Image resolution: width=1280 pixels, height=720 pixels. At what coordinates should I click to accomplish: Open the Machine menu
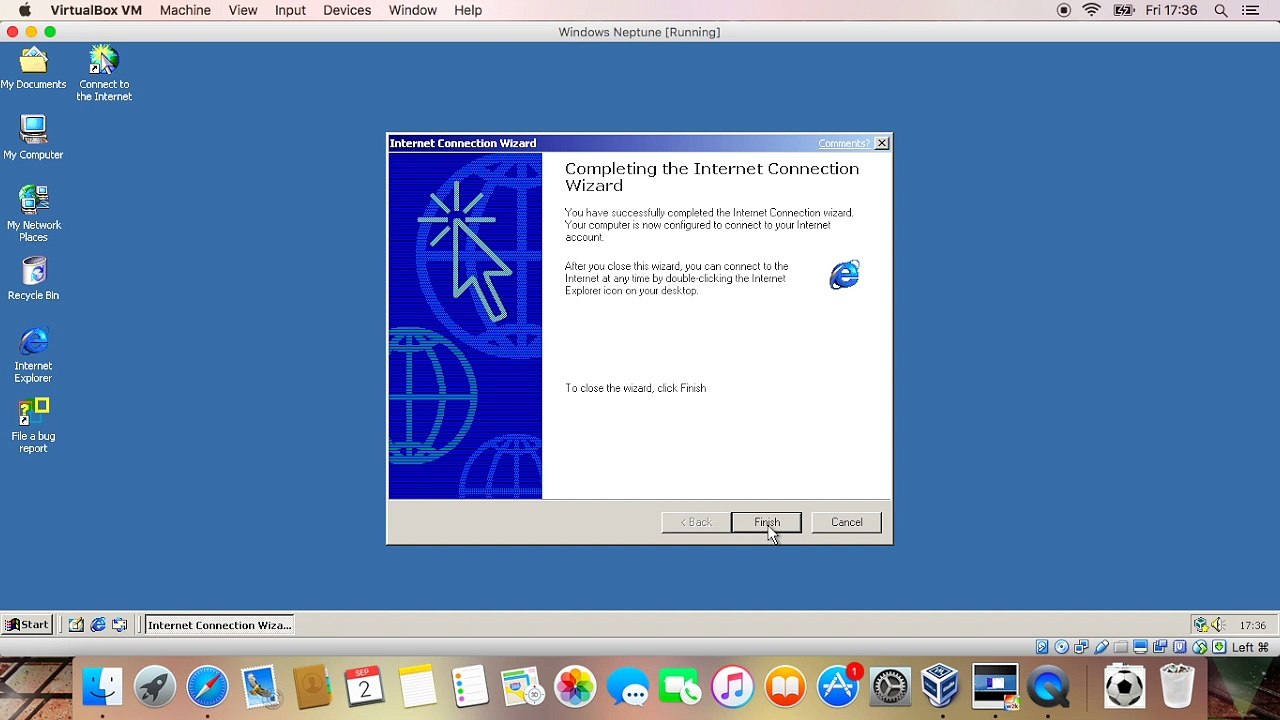click(x=185, y=10)
